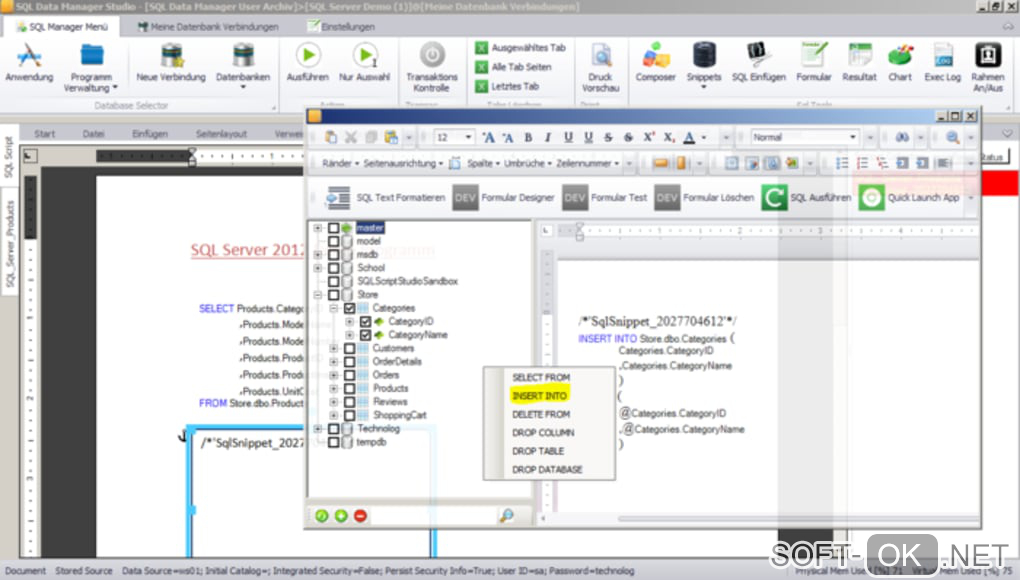This screenshot has height=580, width=1020.
Task: Expand the Orders table node
Action: pos(334,375)
